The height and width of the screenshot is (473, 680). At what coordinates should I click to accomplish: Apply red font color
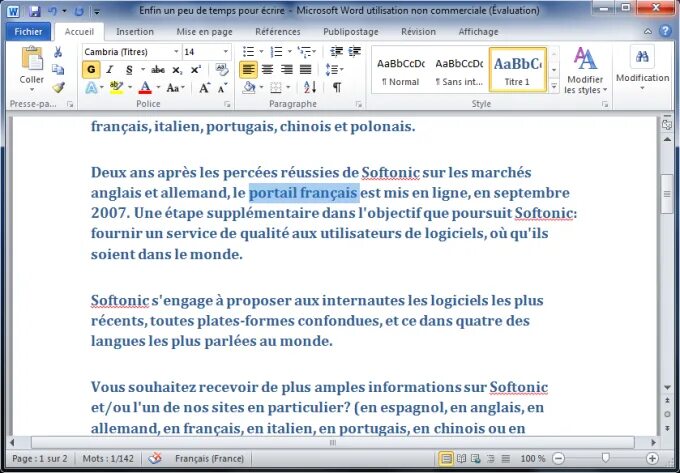tap(145, 88)
